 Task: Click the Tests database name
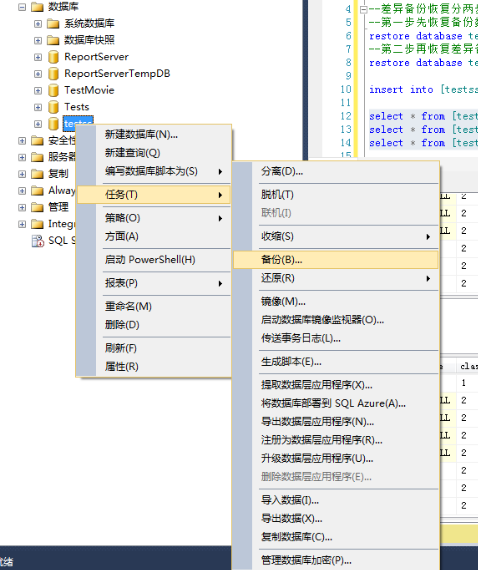point(77,107)
